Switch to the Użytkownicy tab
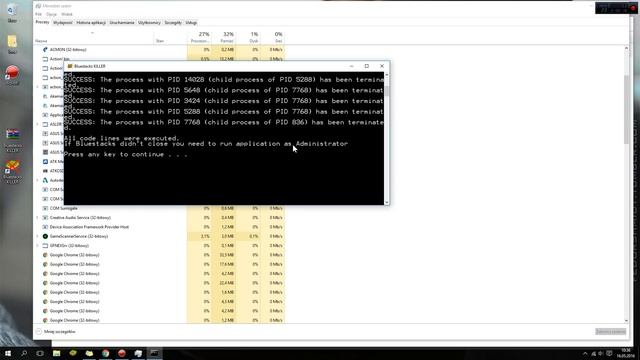This screenshot has height=360, width=640. pyautogui.click(x=149, y=23)
